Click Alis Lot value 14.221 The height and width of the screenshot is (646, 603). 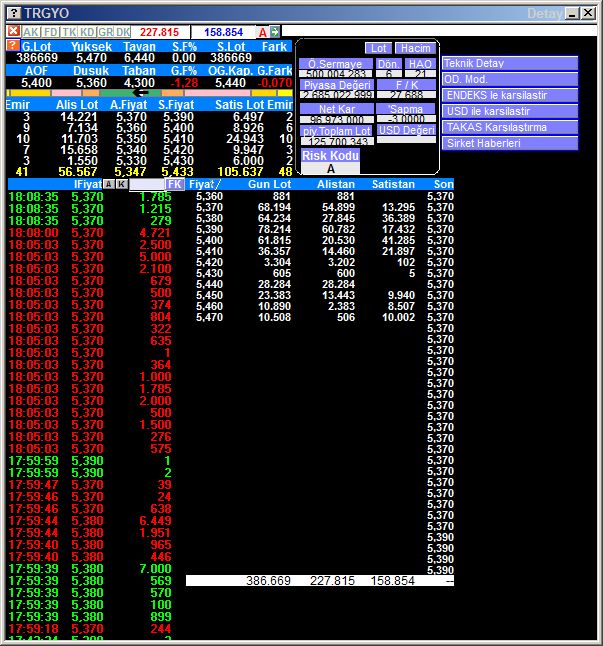pyautogui.click(x=79, y=117)
